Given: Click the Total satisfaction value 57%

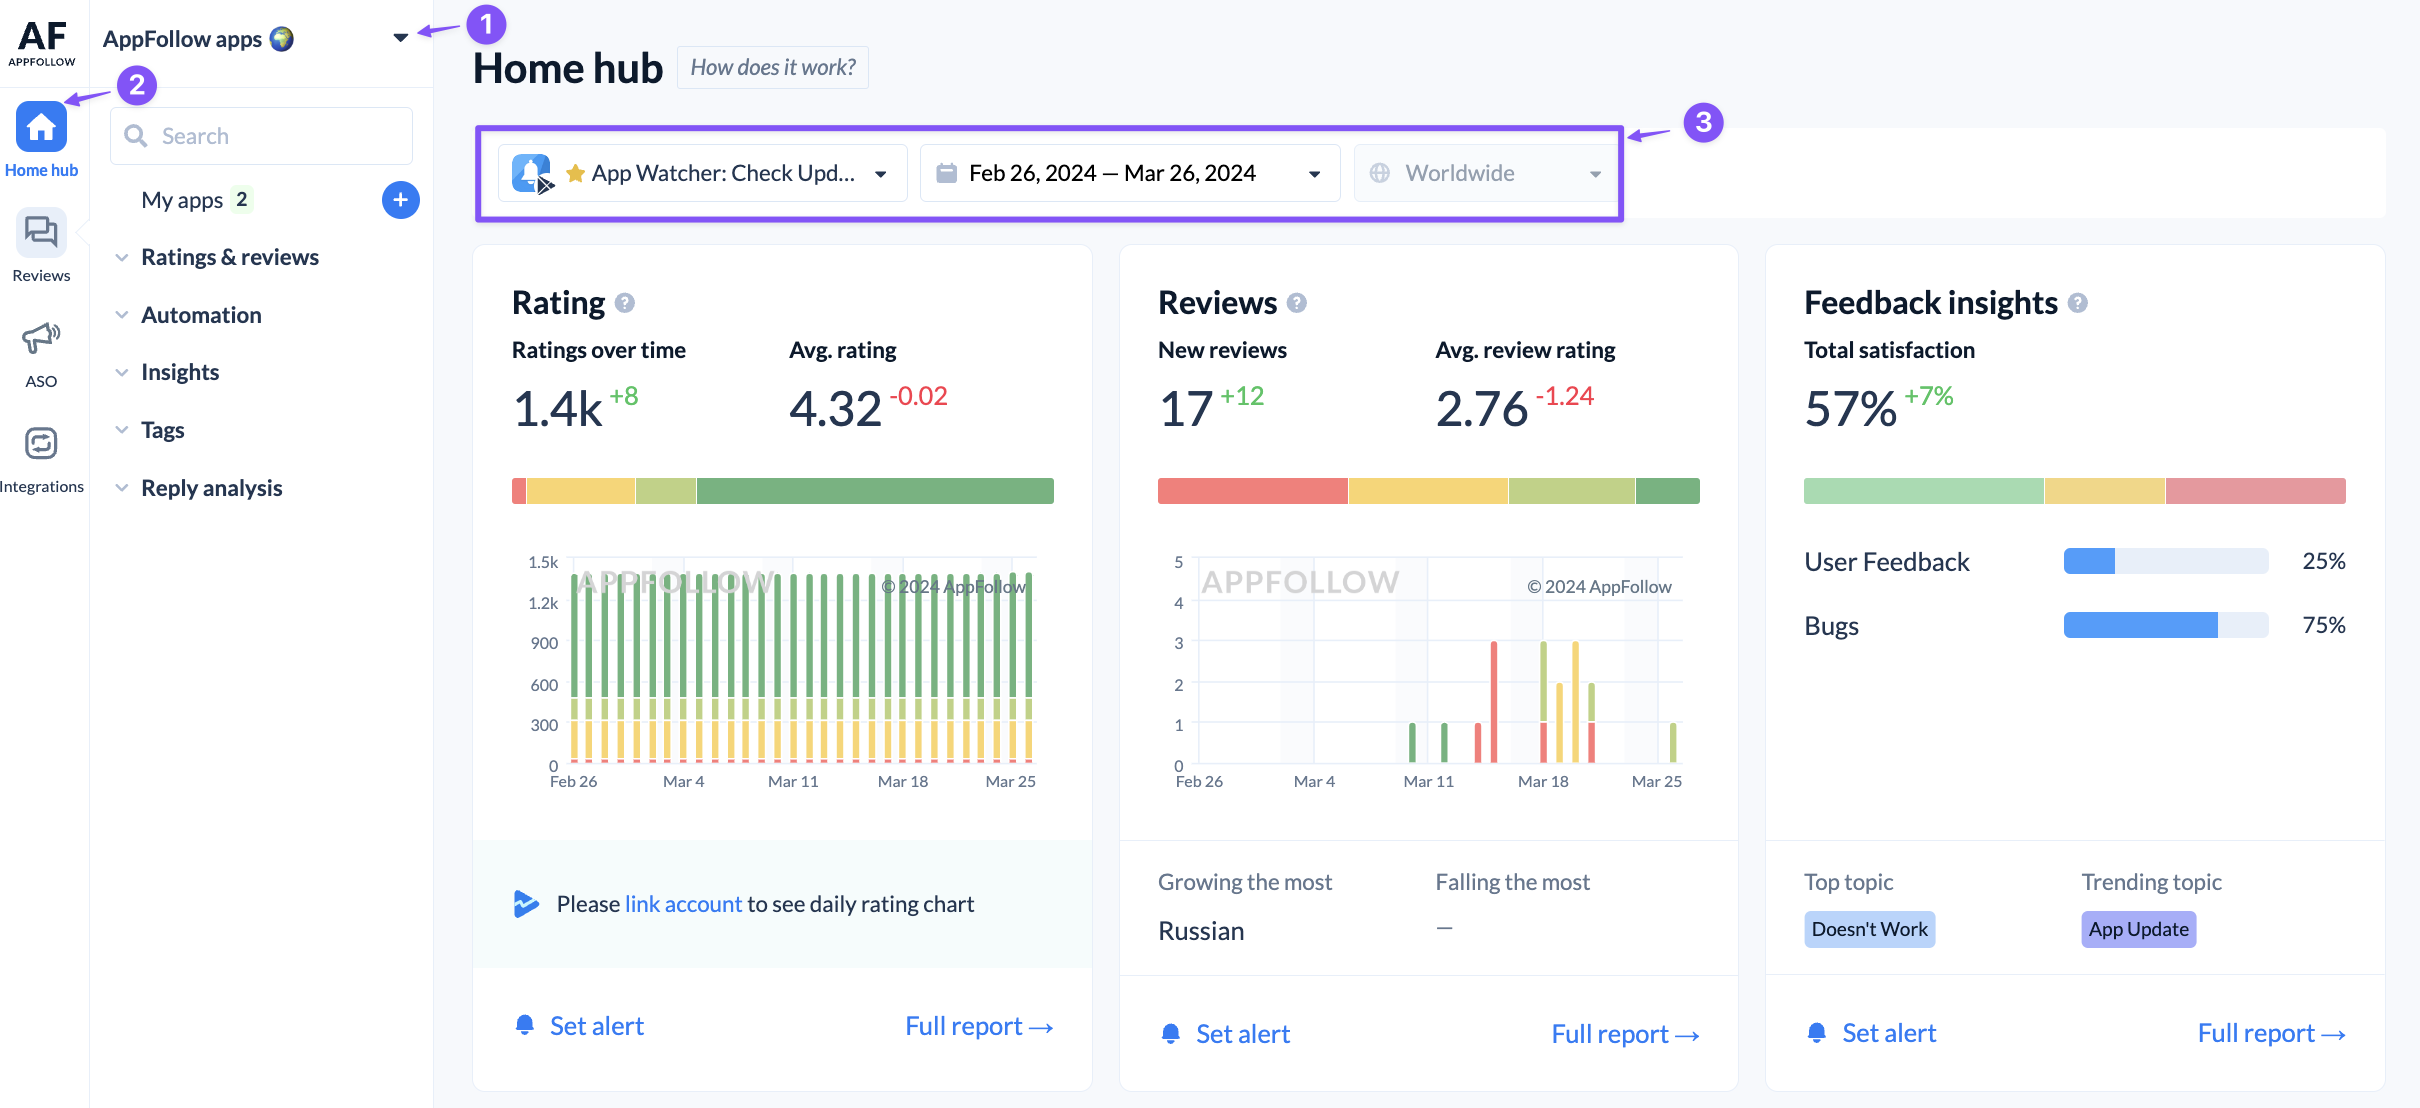Looking at the screenshot, I should (x=1850, y=408).
